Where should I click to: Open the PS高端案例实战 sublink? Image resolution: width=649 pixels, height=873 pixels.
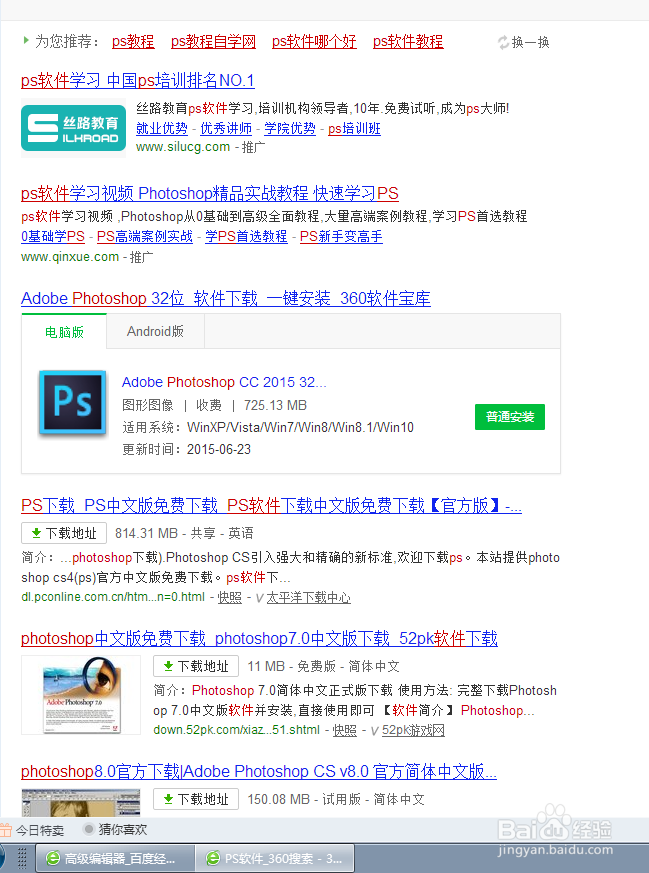coord(145,237)
